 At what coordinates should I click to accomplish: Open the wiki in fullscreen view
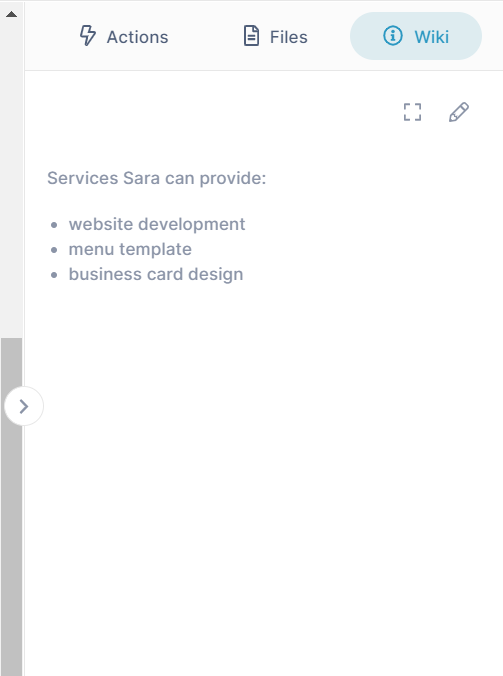[x=412, y=112]
